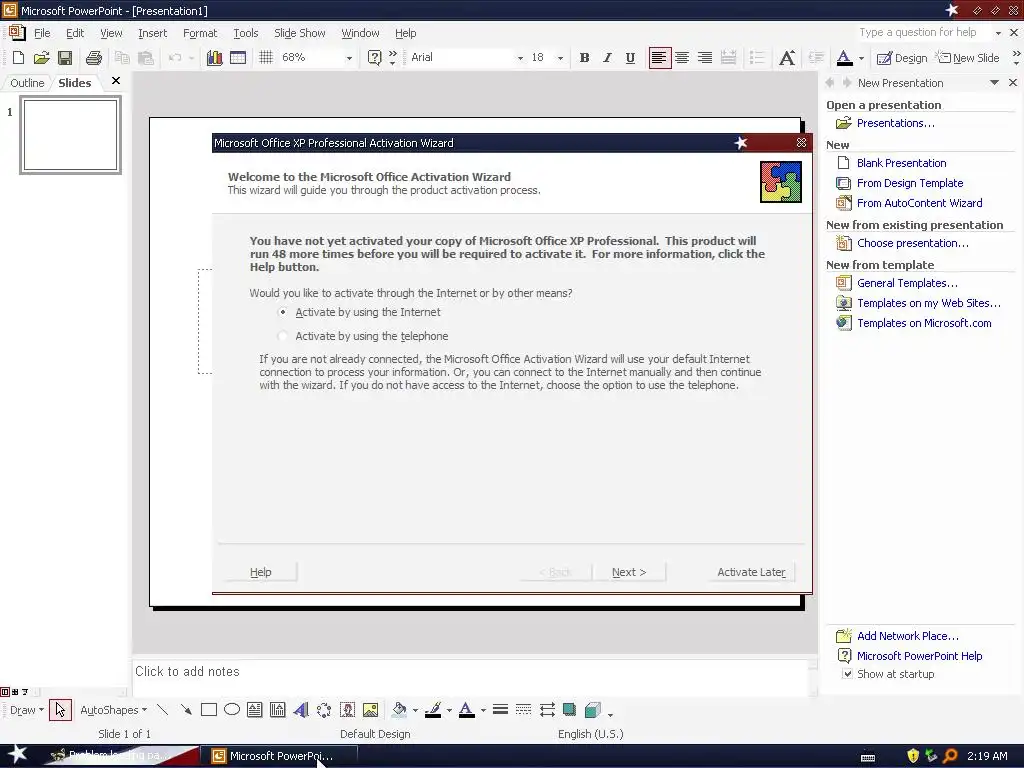Click the Line Style icon
Screen dimensions: 1024x768
[x=500, y=710]
